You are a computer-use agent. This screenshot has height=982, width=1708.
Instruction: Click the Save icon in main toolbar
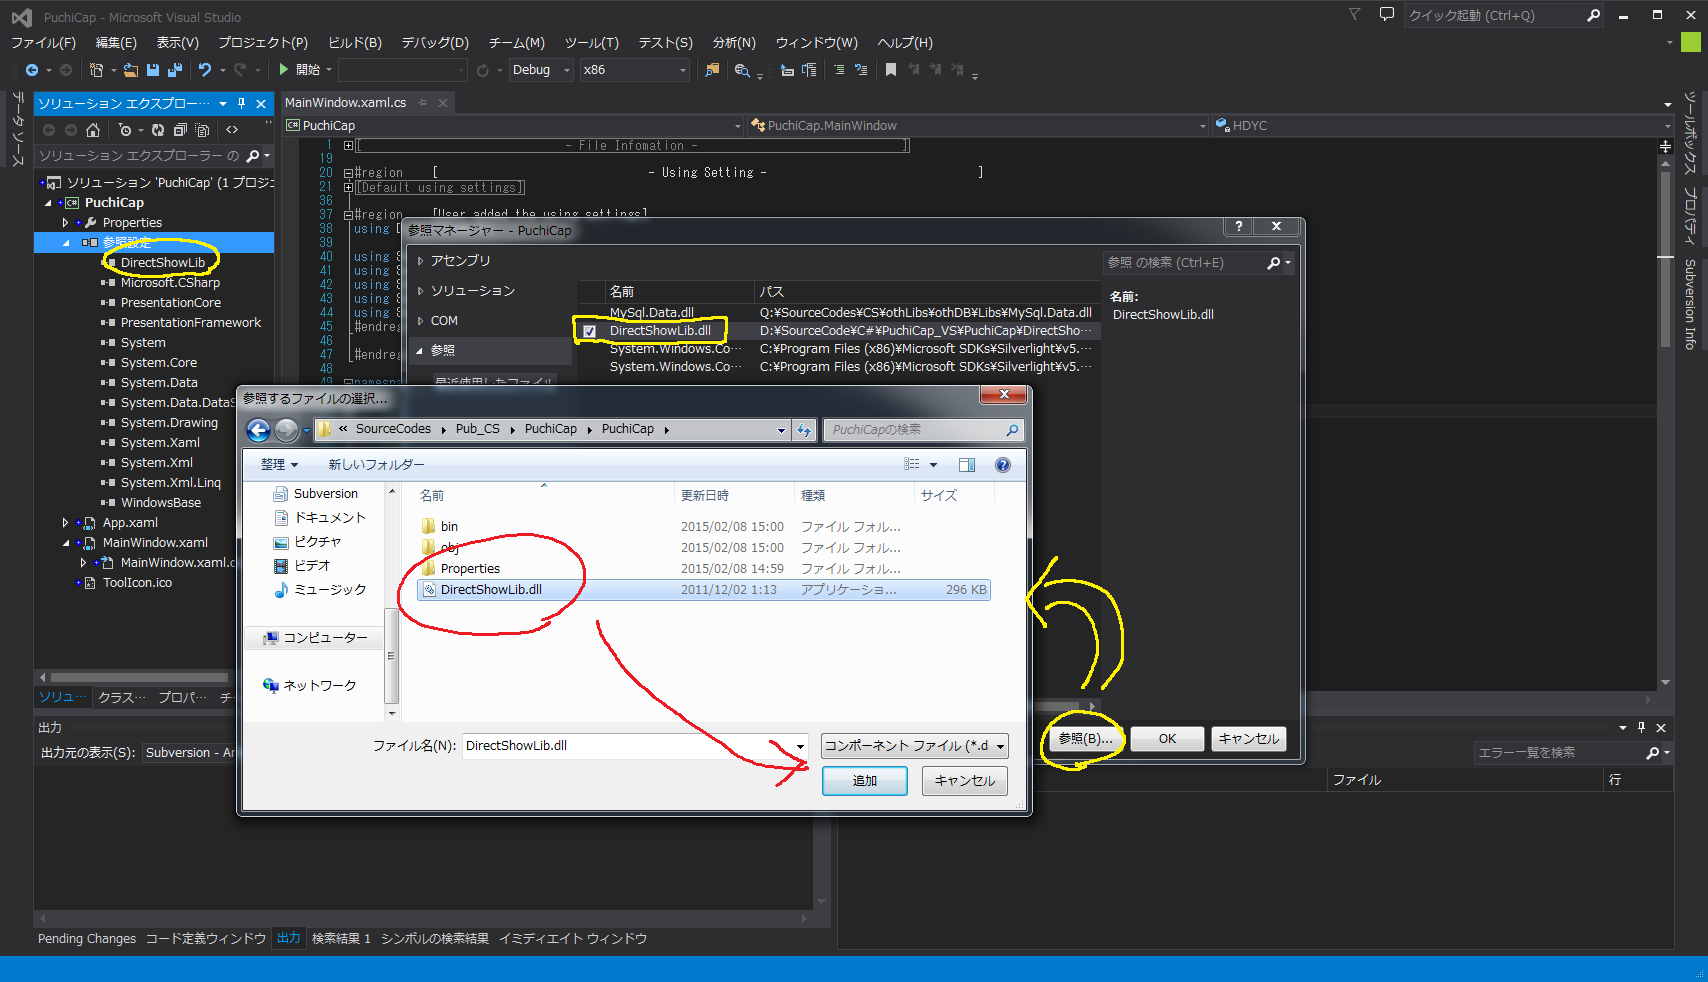[x=153, y=70]
